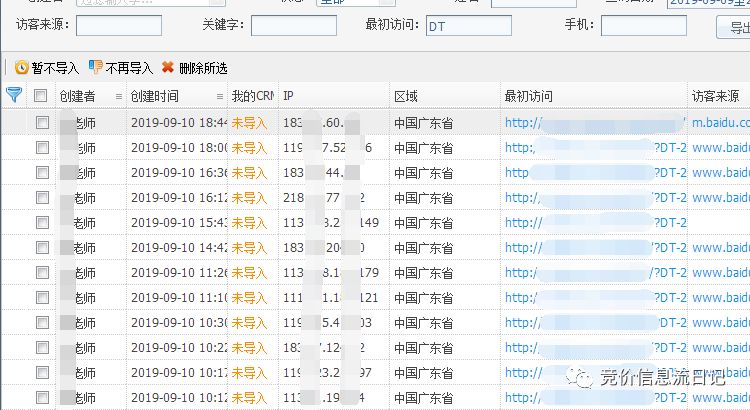Sort by 创建者 column header
The image size is (750, 410).
click(77, 96)
